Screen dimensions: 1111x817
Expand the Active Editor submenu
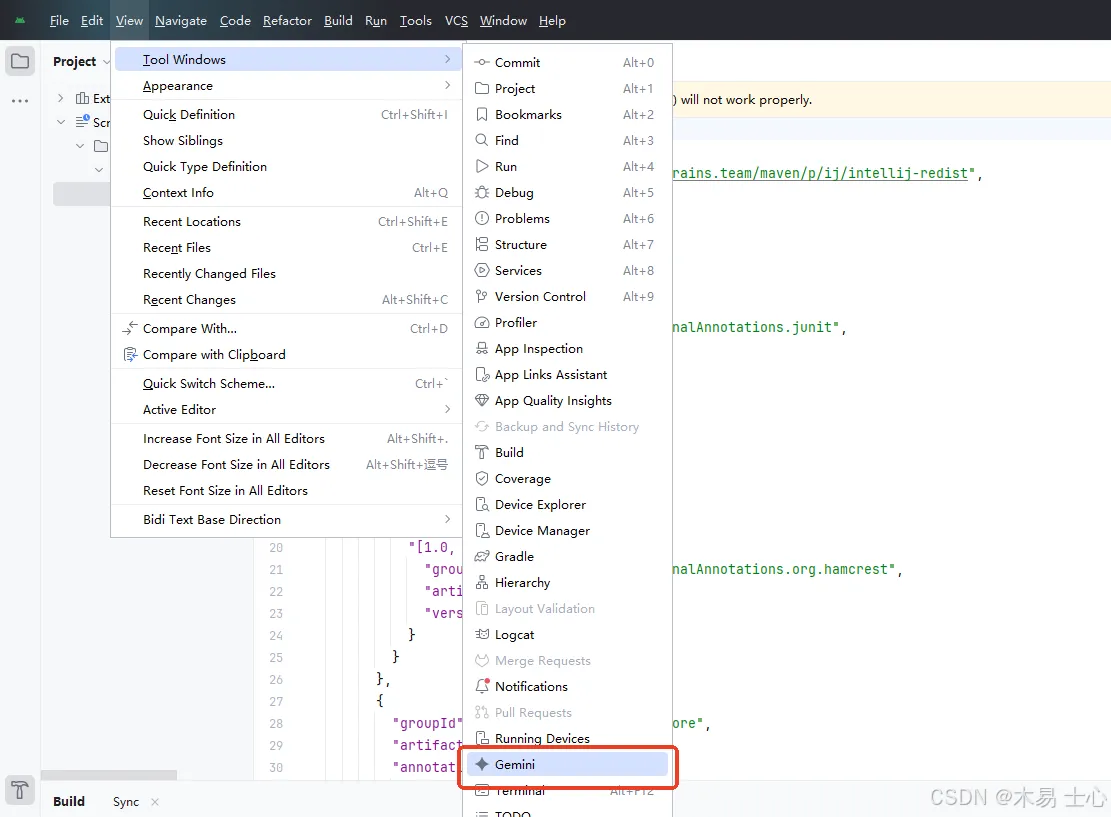[287, 410]
